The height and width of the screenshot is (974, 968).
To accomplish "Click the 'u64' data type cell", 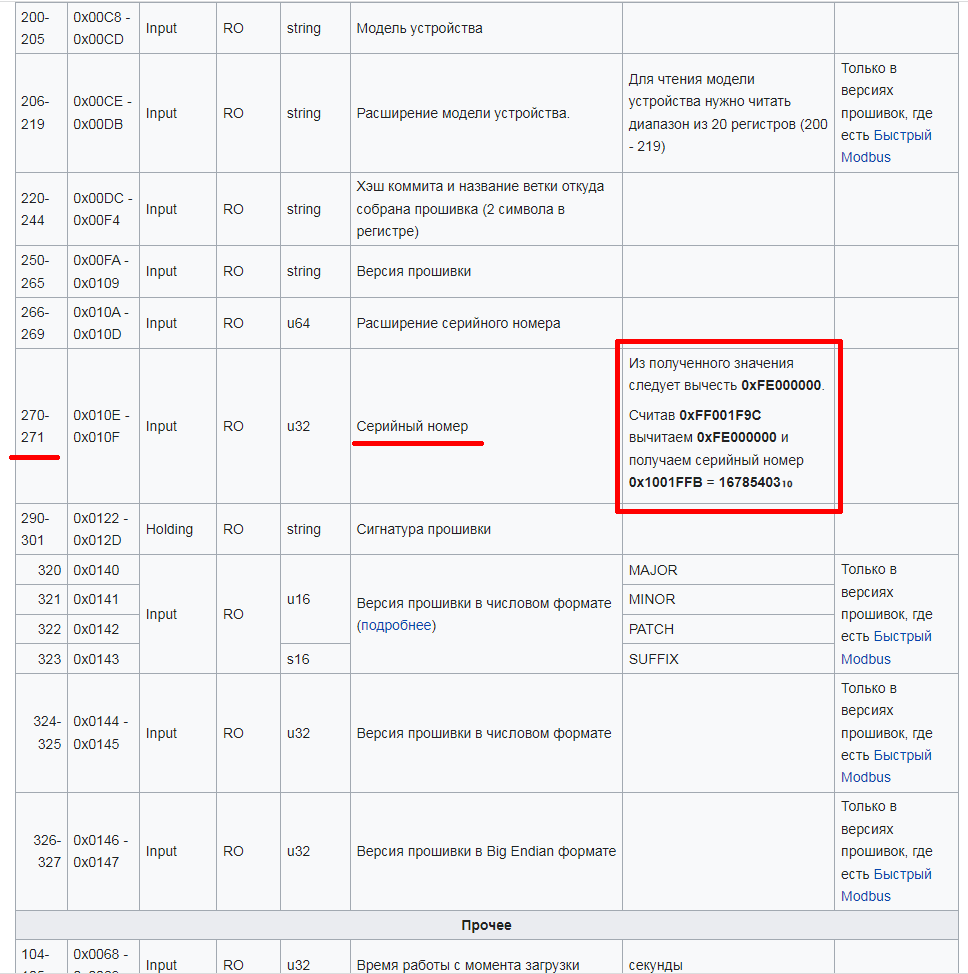I will (x=301, y=323).
